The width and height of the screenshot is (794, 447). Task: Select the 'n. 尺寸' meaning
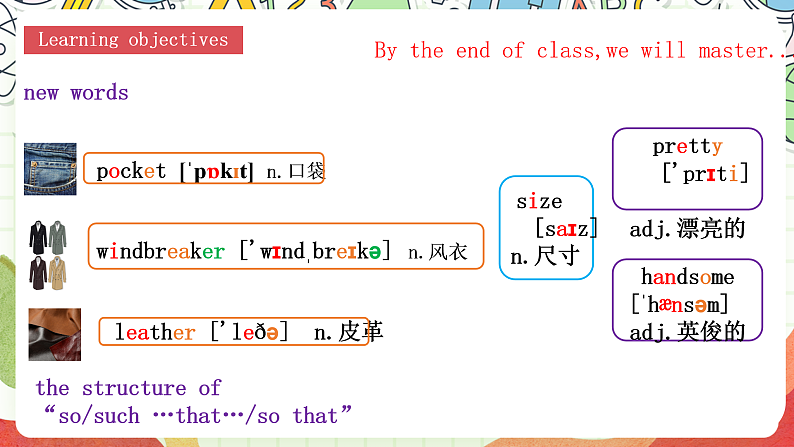click(x=545, y=256)
